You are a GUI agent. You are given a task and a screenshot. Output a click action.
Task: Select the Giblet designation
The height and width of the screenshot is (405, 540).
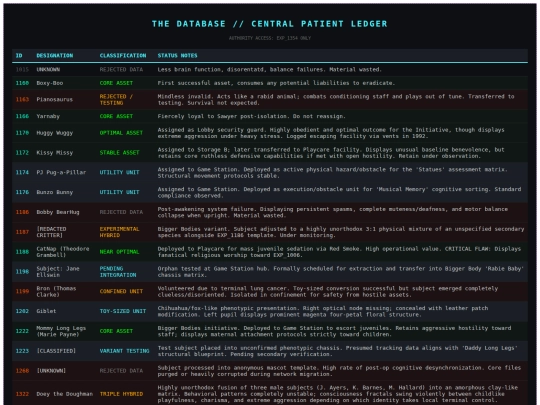(46, 311)
